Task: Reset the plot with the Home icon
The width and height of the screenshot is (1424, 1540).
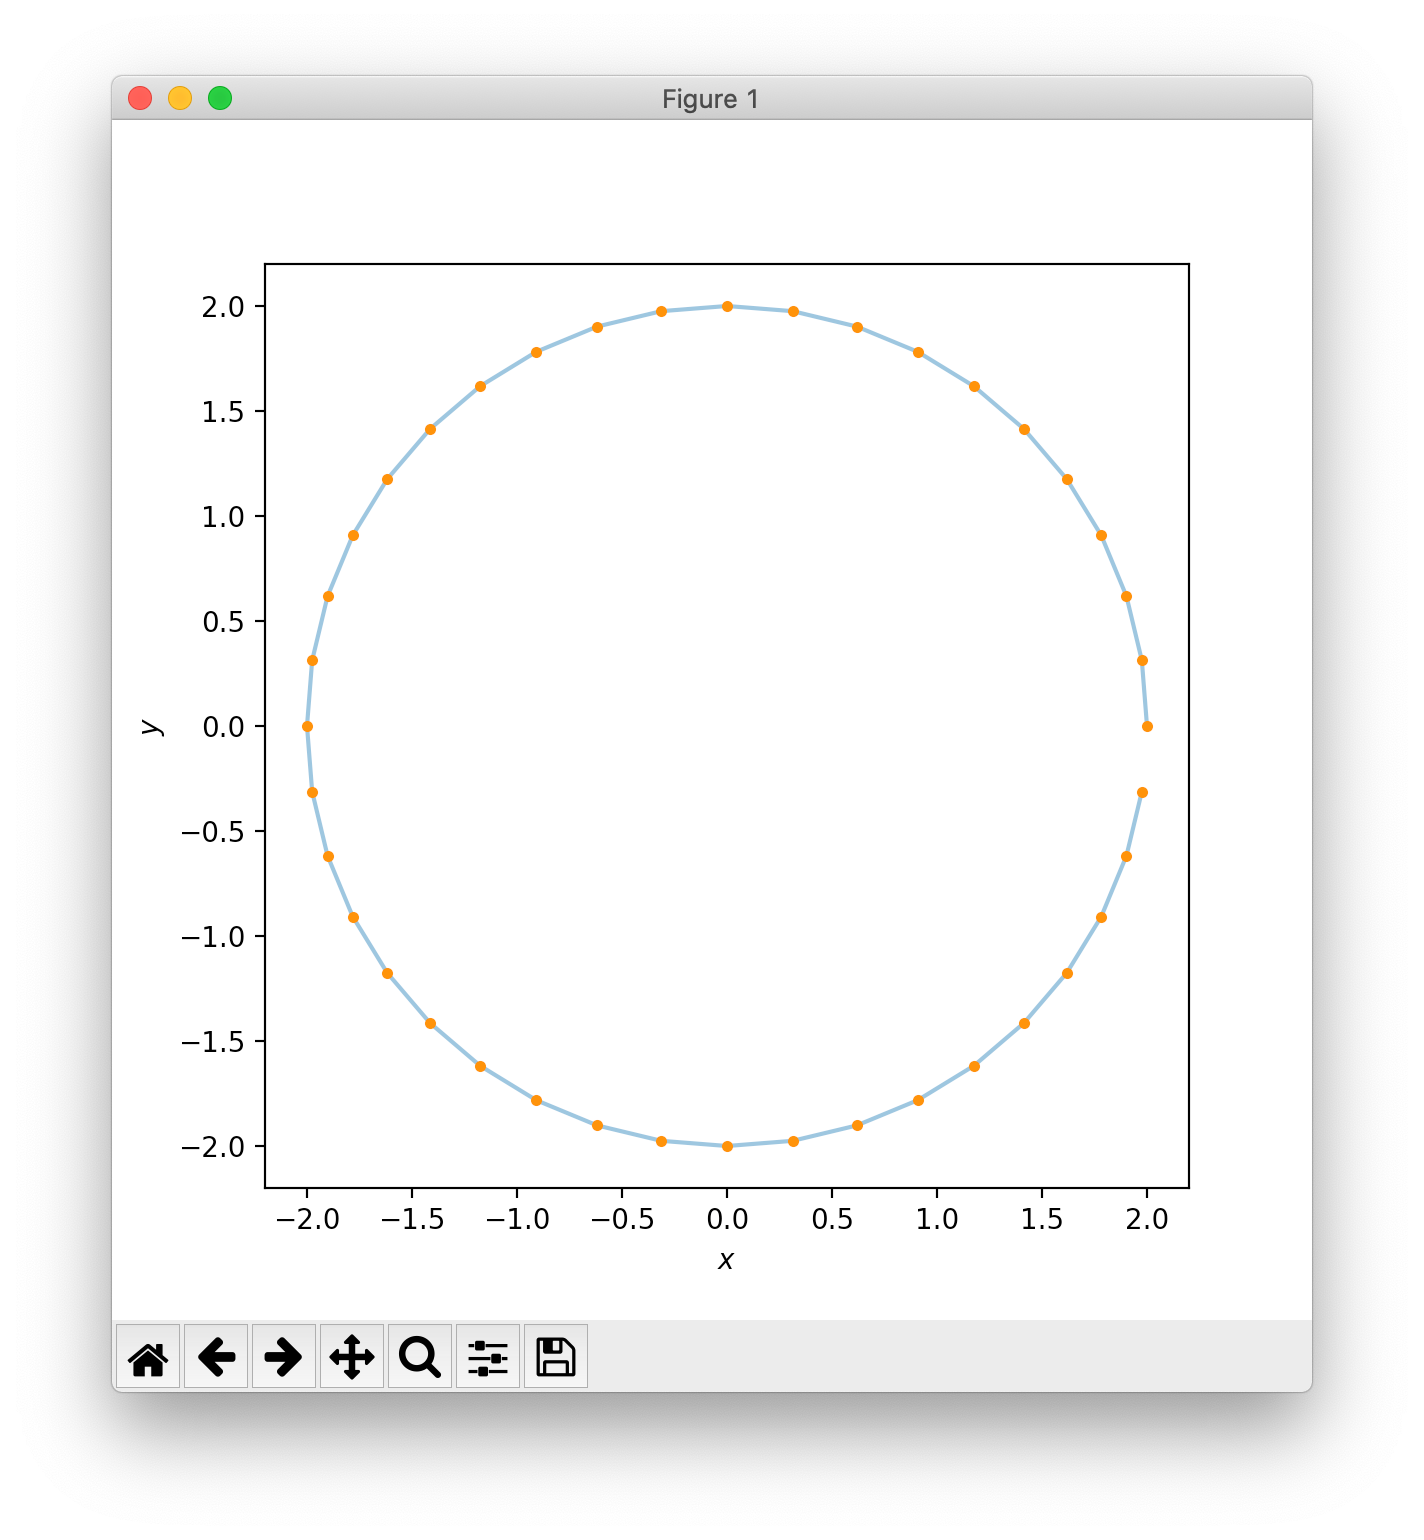Action: [x=148, y=1356]
